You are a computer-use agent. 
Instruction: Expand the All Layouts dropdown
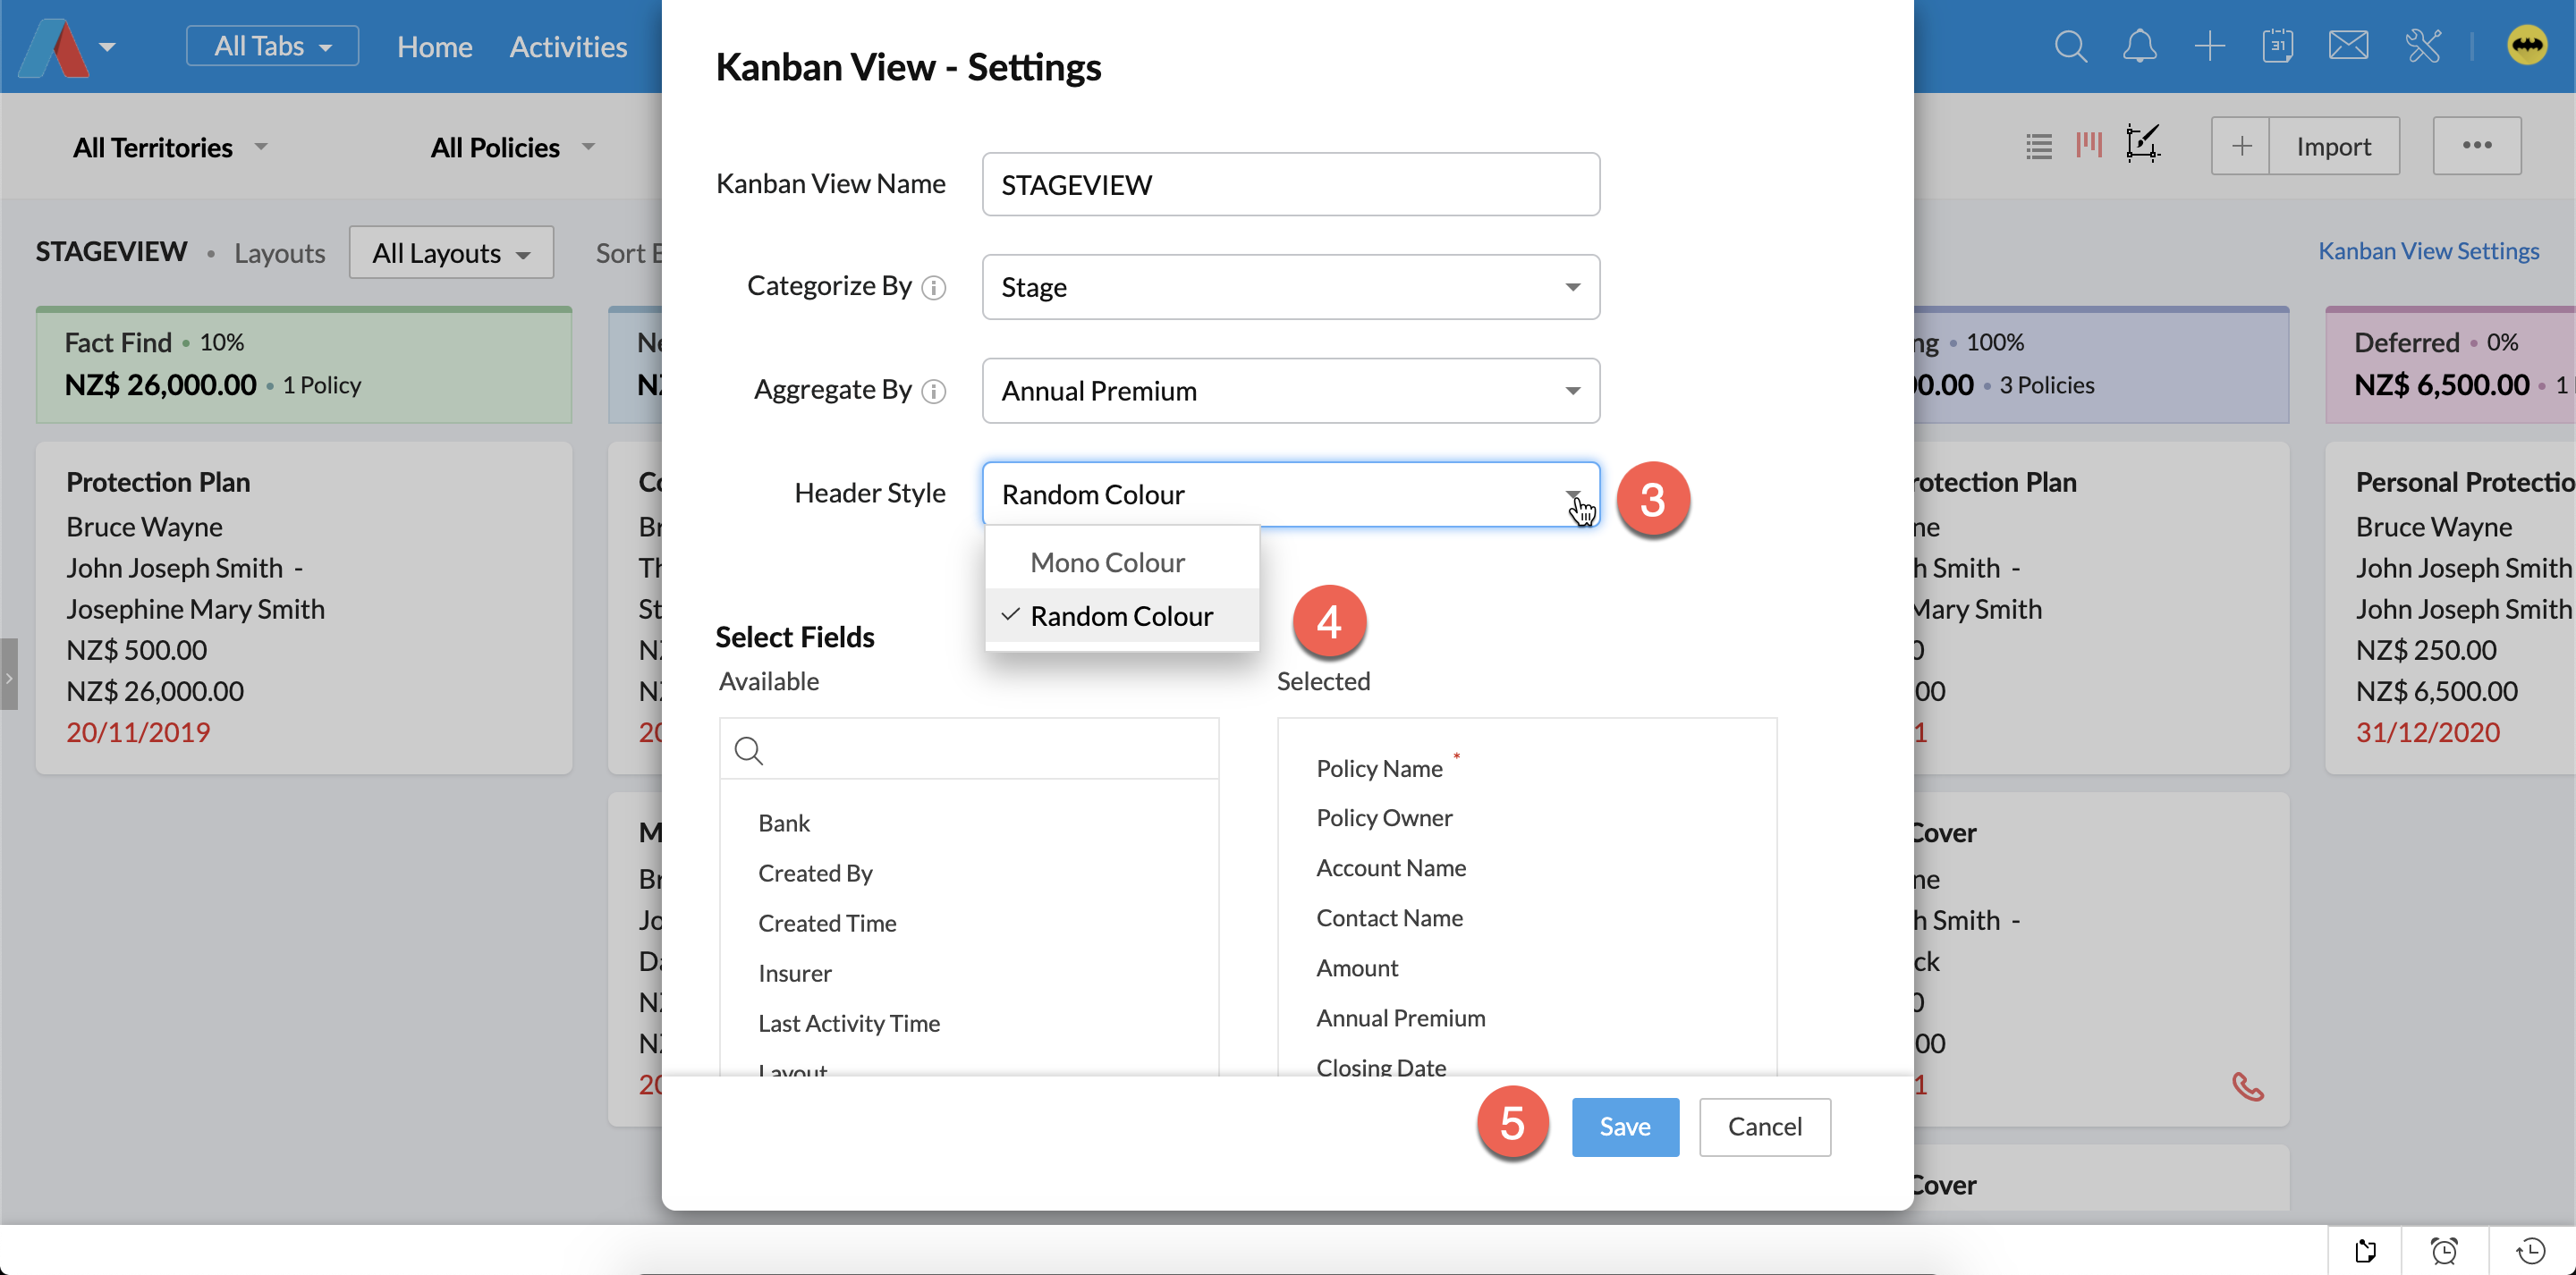[x=451, y=253]
